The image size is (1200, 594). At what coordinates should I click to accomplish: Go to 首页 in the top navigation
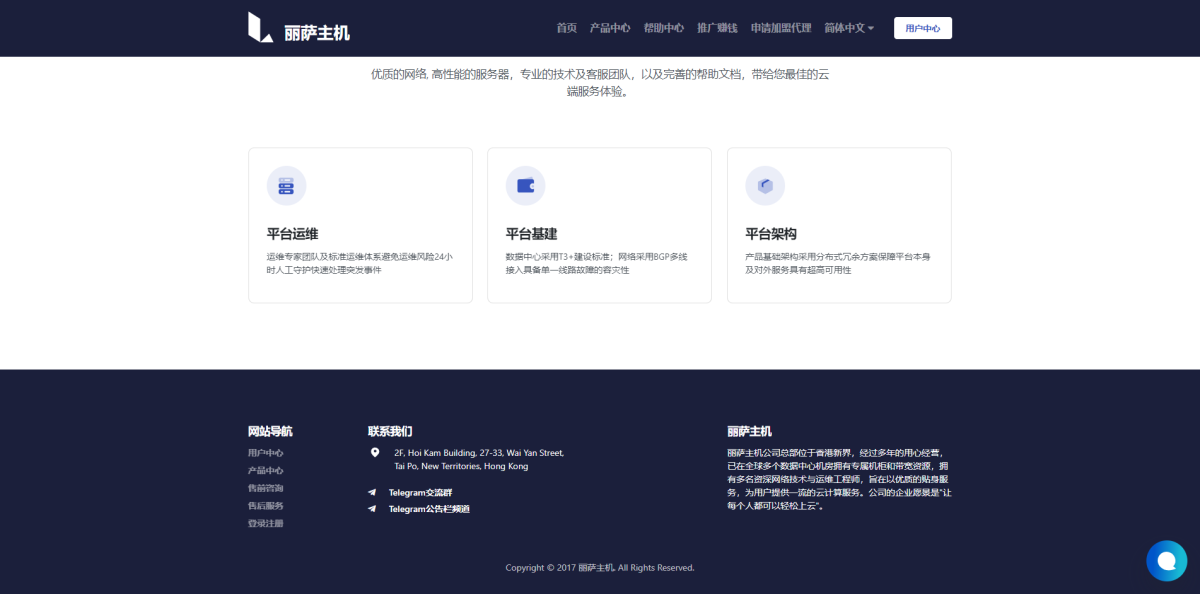click(x=567, y=28)
